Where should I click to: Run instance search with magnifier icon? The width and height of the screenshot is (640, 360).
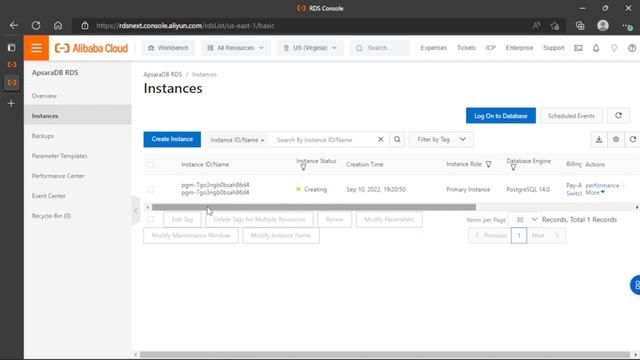click(x=397, y=140)
